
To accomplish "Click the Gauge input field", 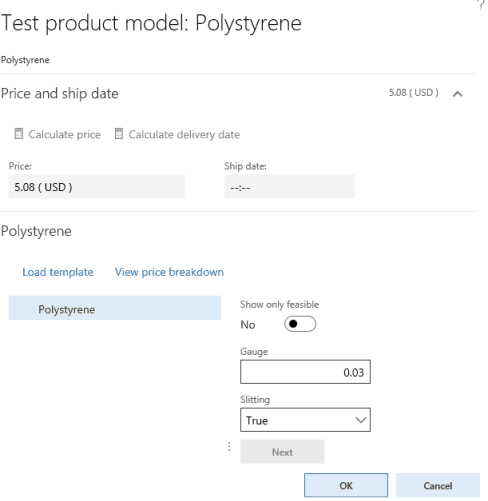I will 305,372.
